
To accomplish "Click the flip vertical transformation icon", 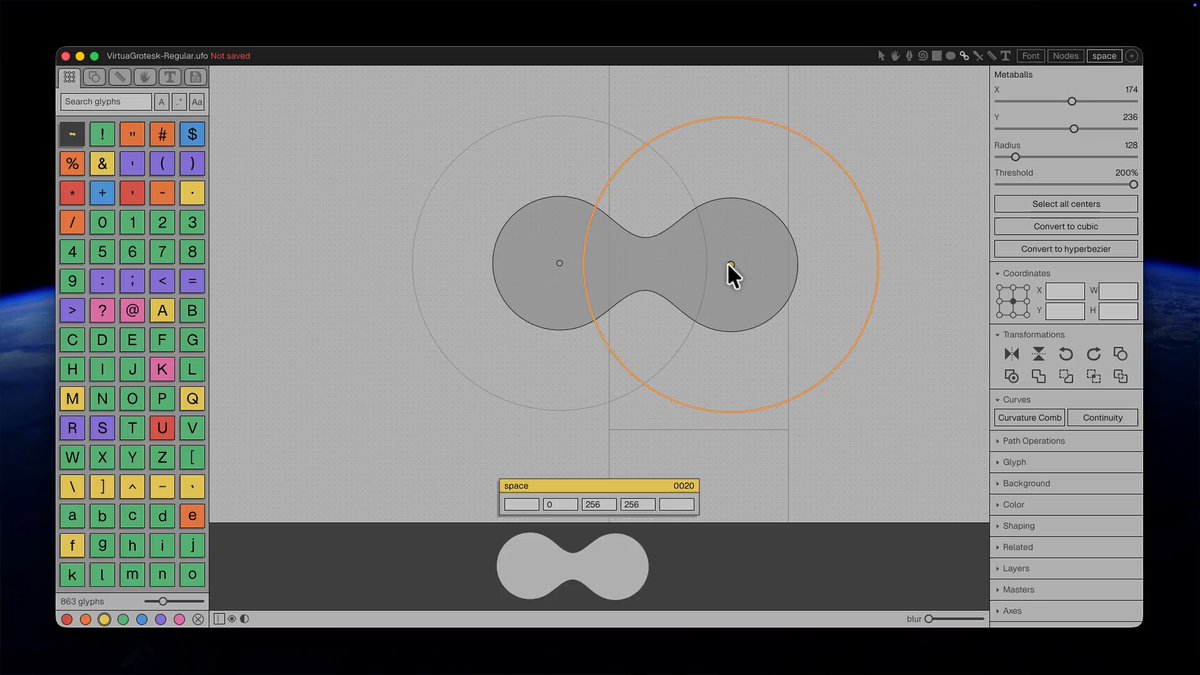I will 1039,354.
